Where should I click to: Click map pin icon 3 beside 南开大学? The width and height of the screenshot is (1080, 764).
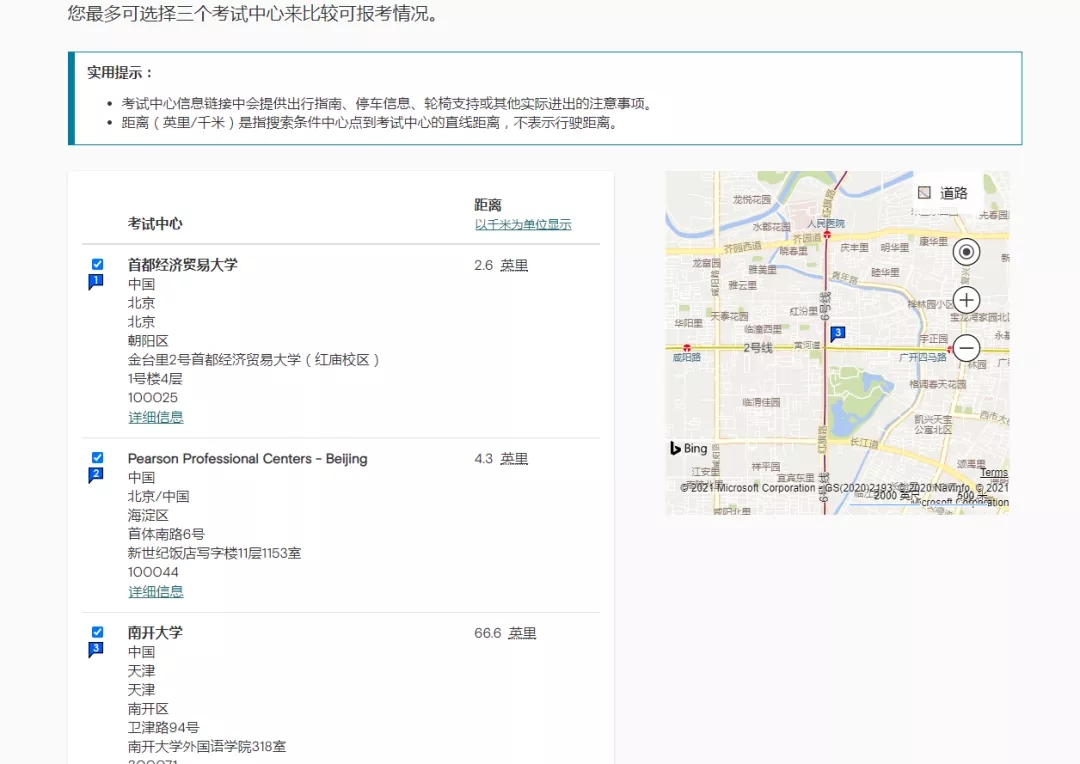[96, 650]
